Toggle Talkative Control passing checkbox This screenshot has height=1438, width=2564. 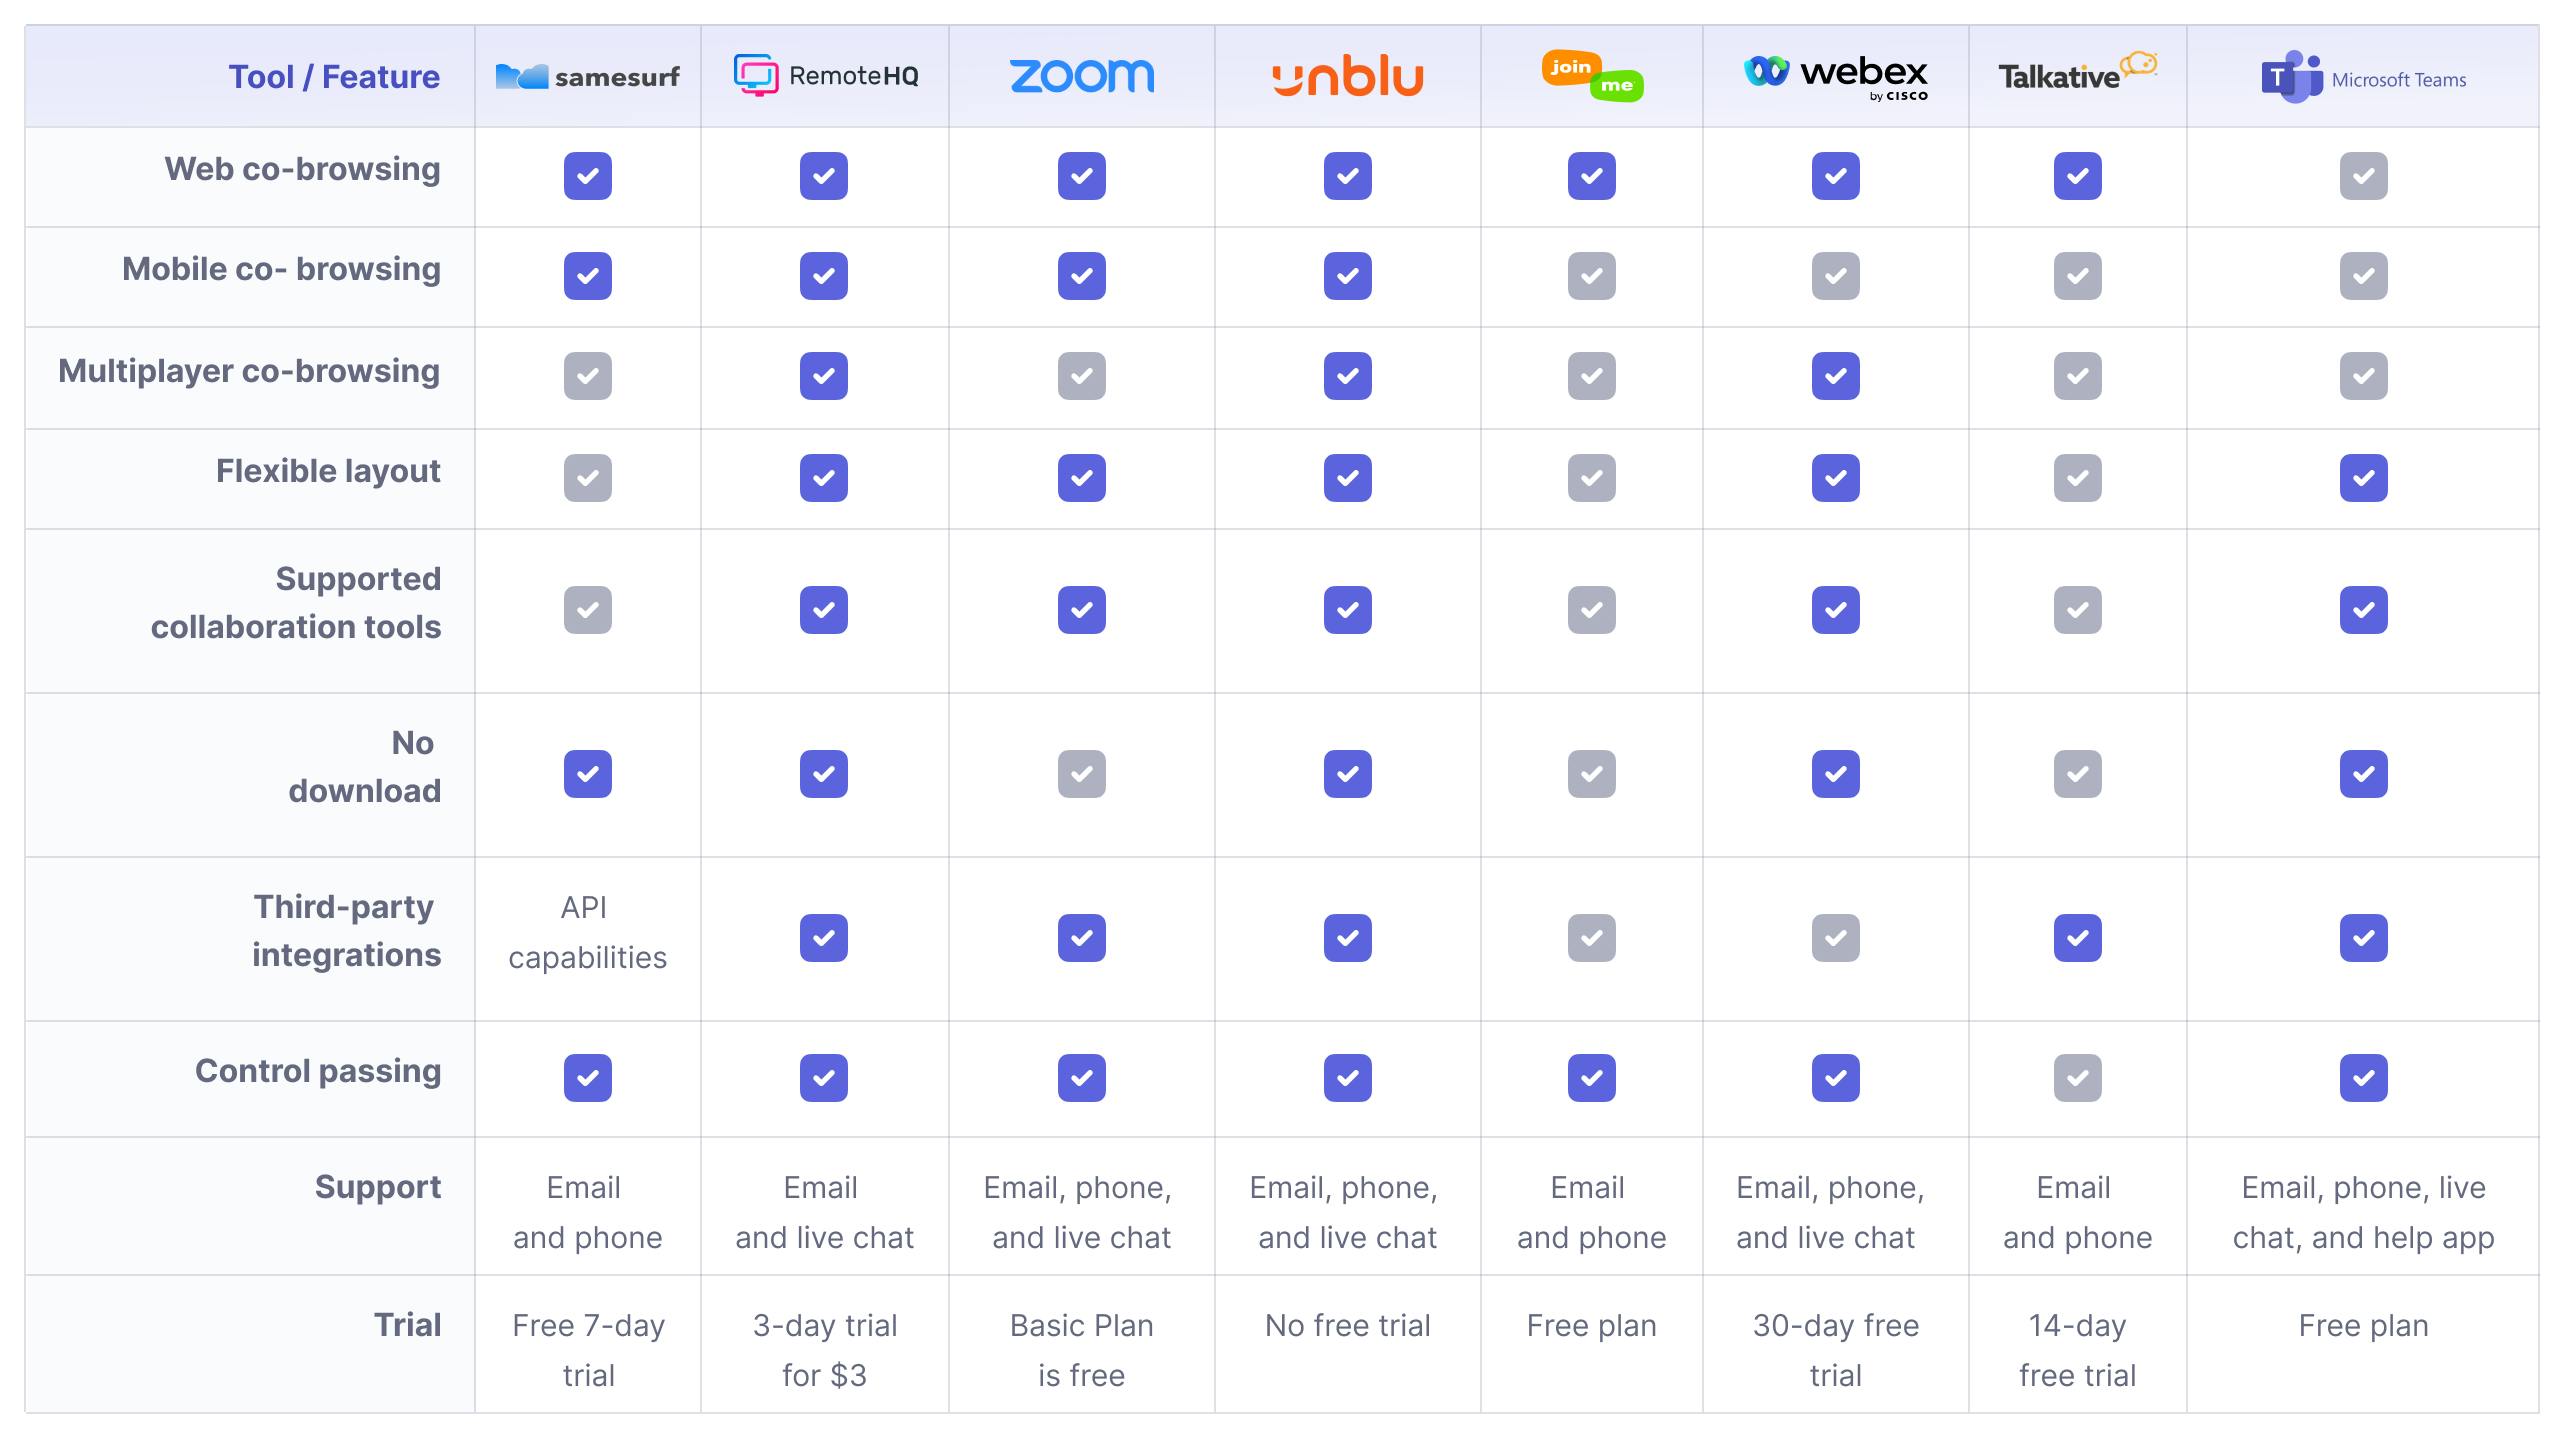point(2078,1078)
